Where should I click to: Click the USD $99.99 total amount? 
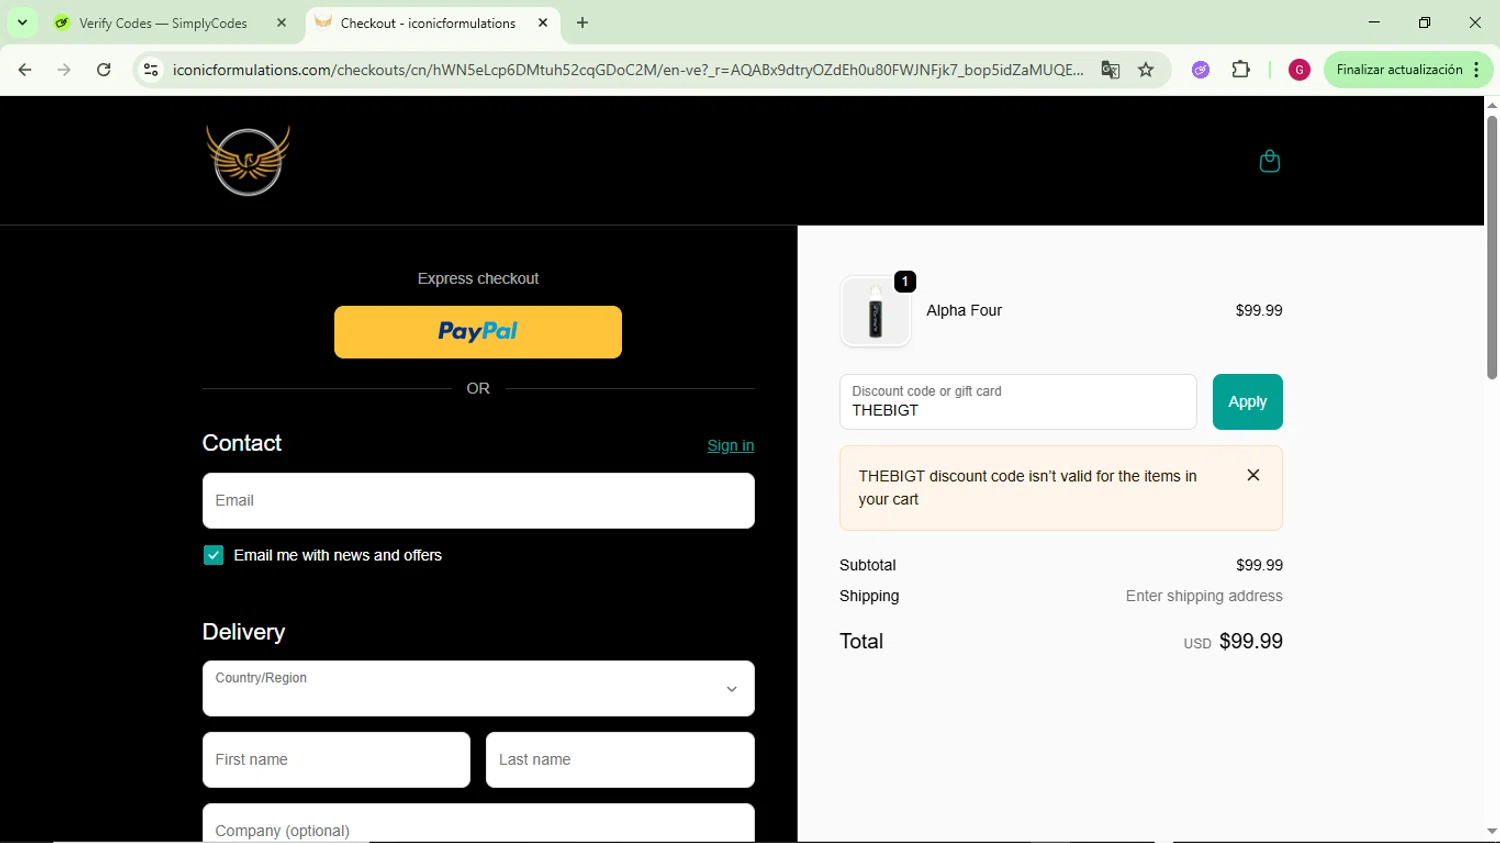pyautogui.click(x=1233, y=642)
